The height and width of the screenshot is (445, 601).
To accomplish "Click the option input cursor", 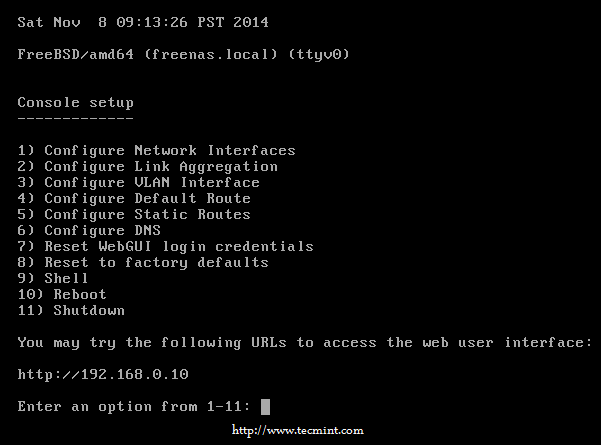I will 265,406.
